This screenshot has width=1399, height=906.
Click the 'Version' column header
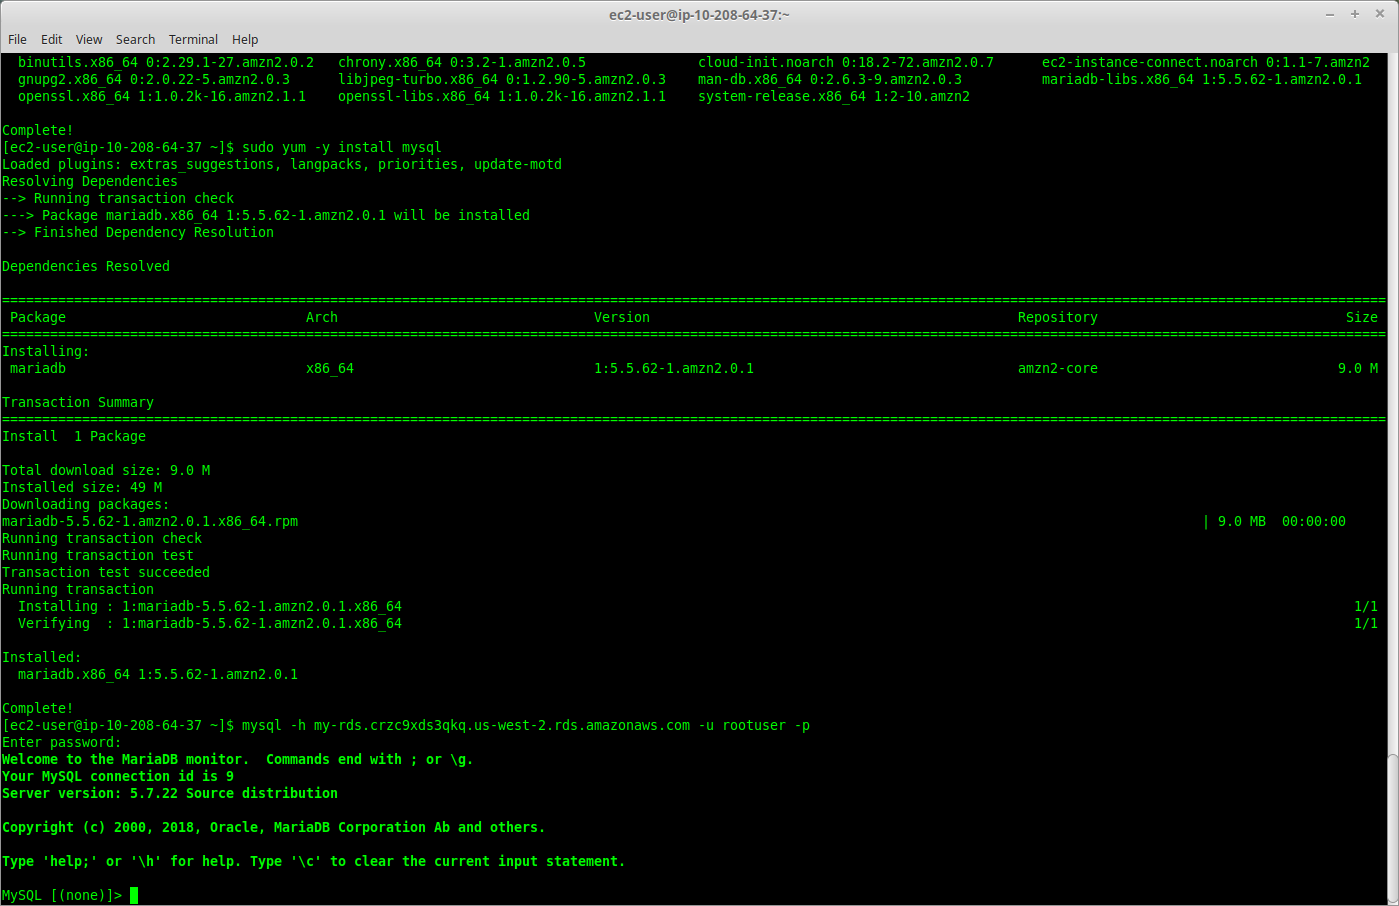(622, 317)
